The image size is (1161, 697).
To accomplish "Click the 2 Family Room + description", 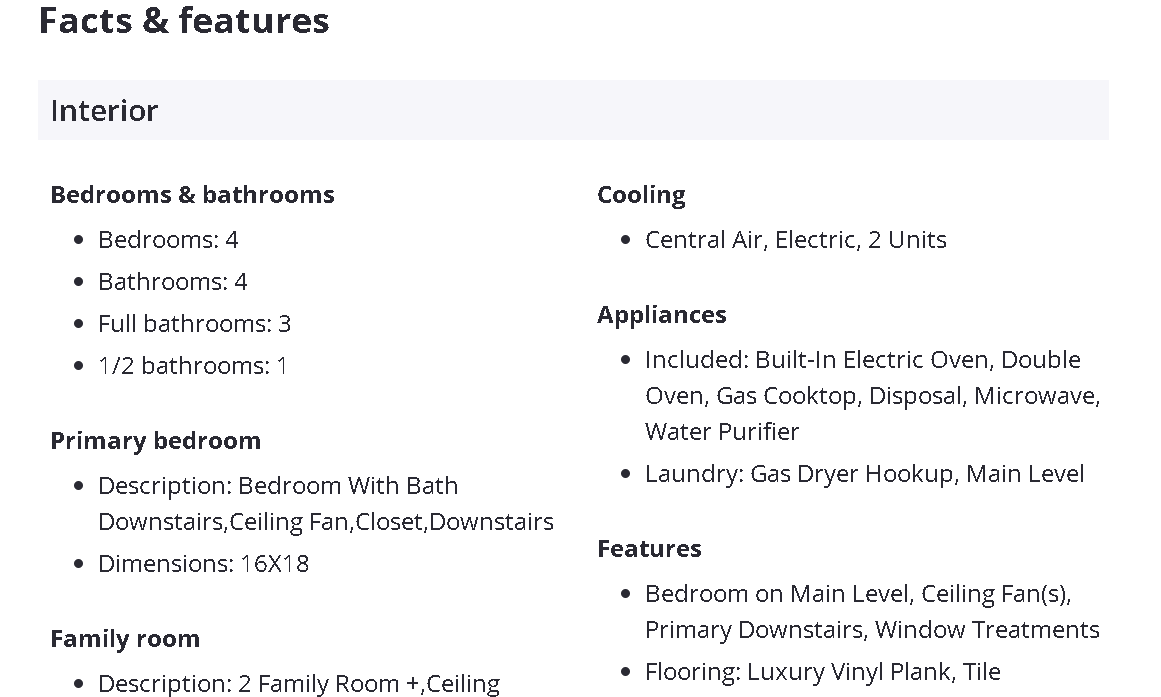I will click(298, 684).
